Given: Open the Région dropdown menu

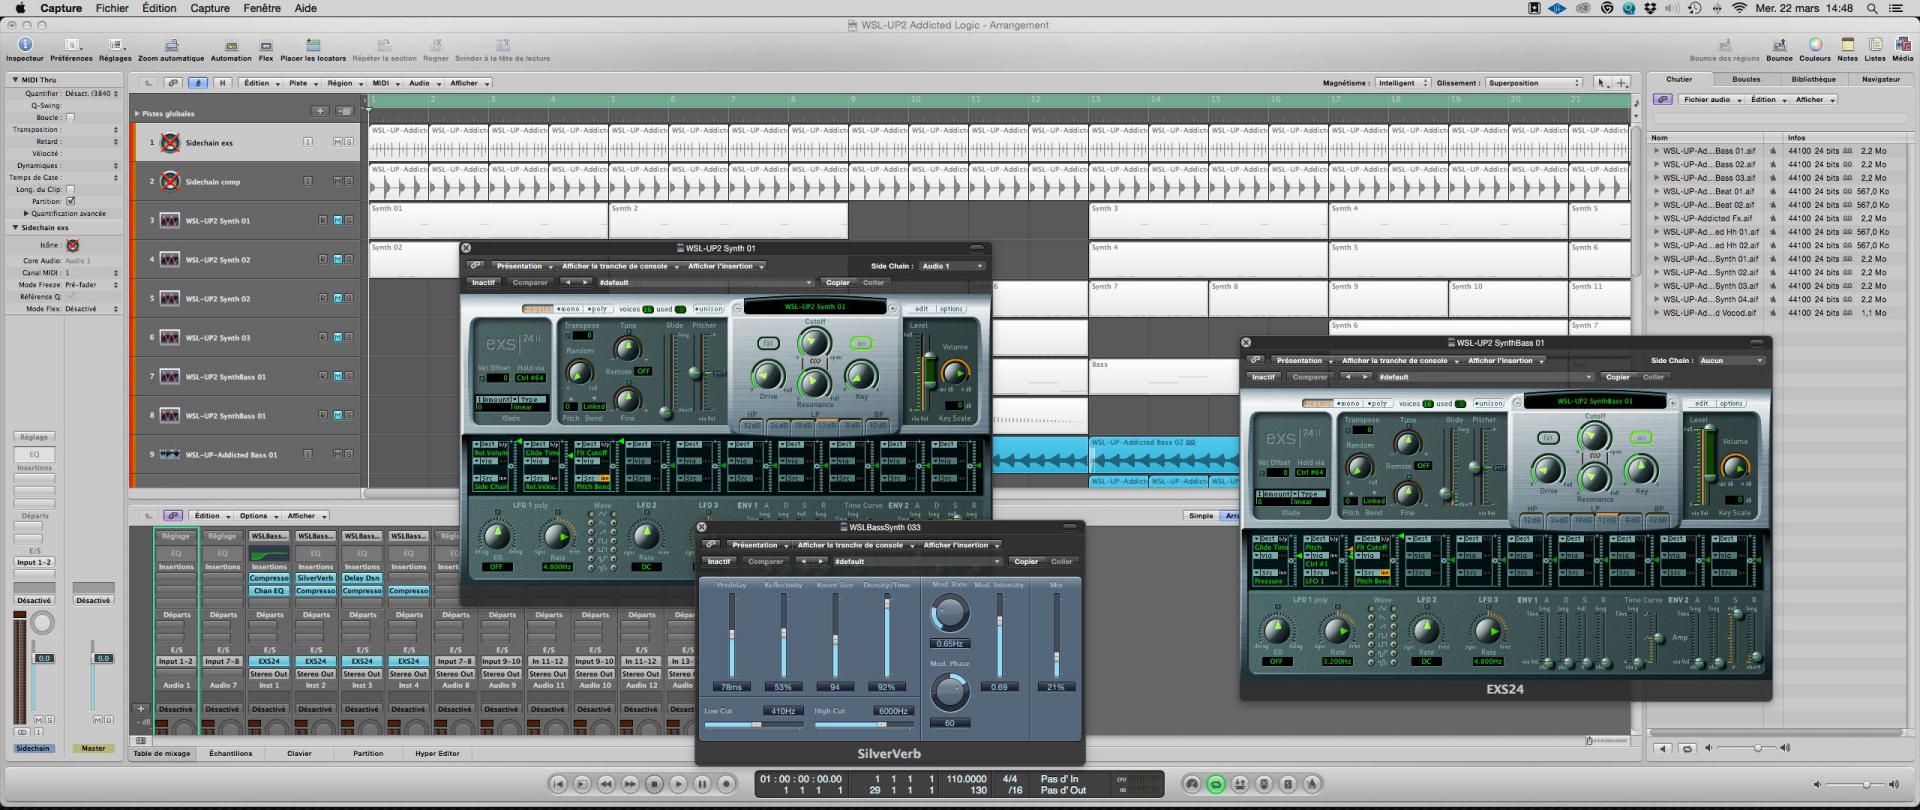Looking at the screenshot, I should point(343,83).
